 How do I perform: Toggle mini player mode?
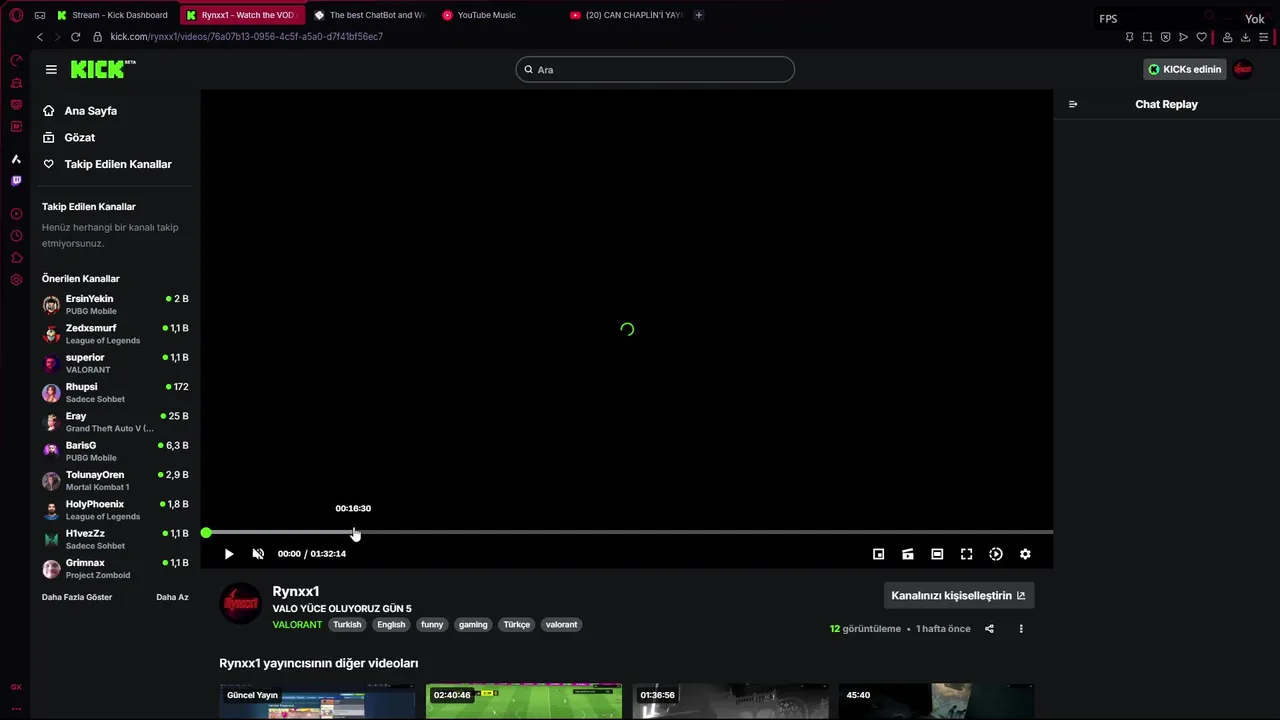click(878, 554)
